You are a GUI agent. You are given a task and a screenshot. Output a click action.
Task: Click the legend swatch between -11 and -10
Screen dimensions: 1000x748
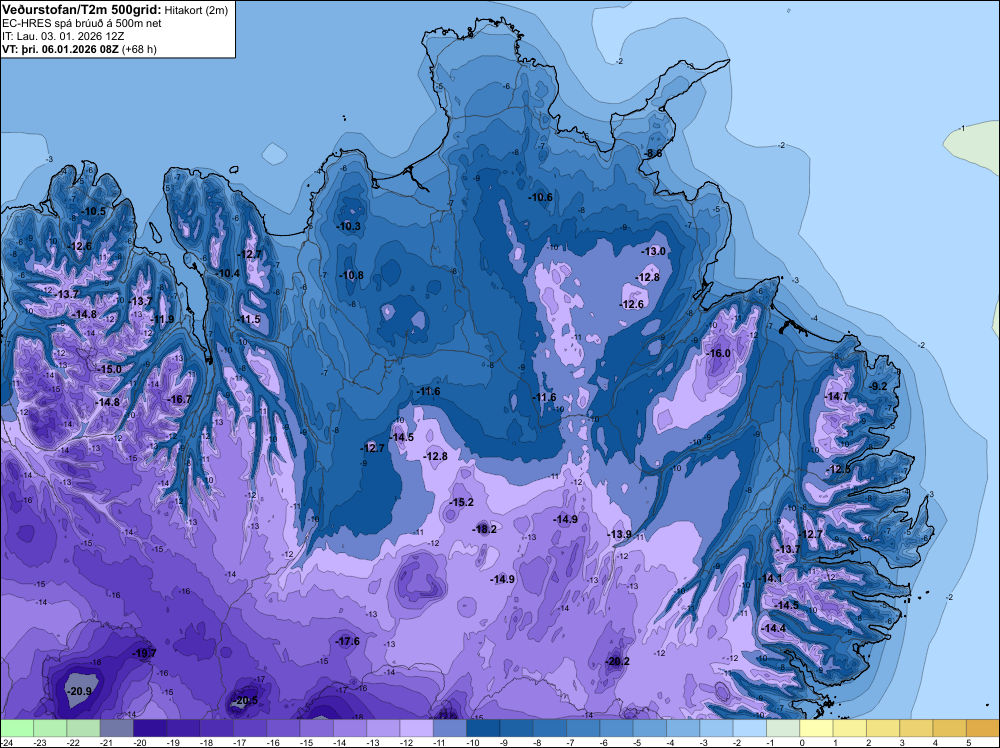(450, 728)
